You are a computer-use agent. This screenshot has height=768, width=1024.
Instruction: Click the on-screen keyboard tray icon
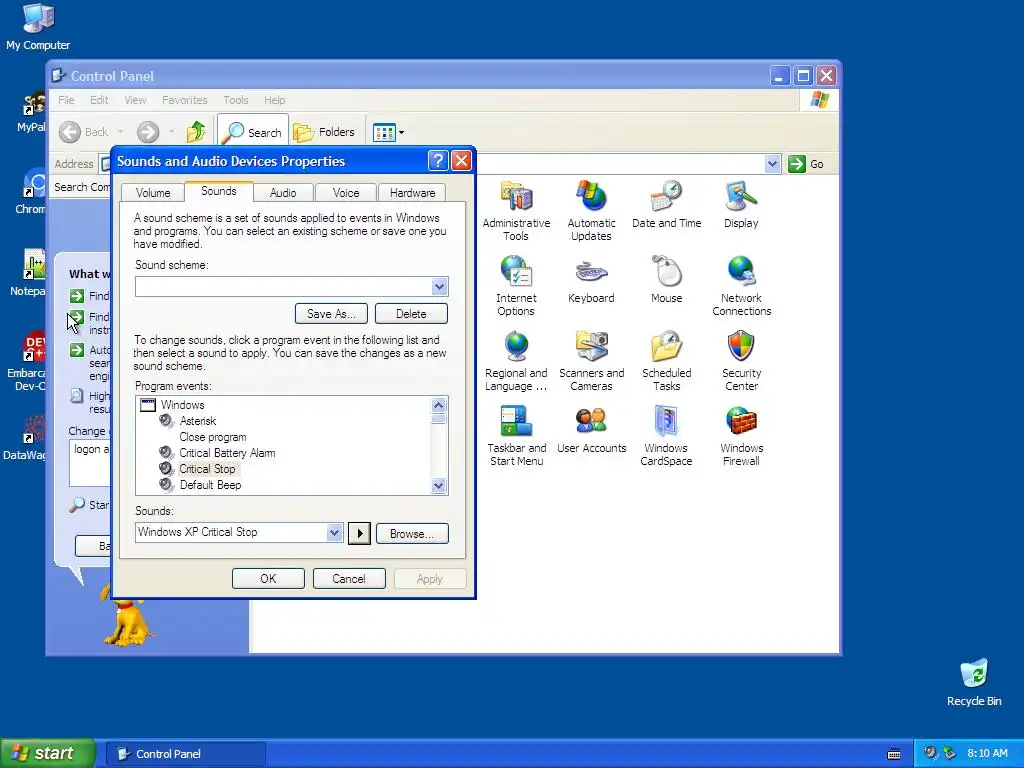coord(894,754)
